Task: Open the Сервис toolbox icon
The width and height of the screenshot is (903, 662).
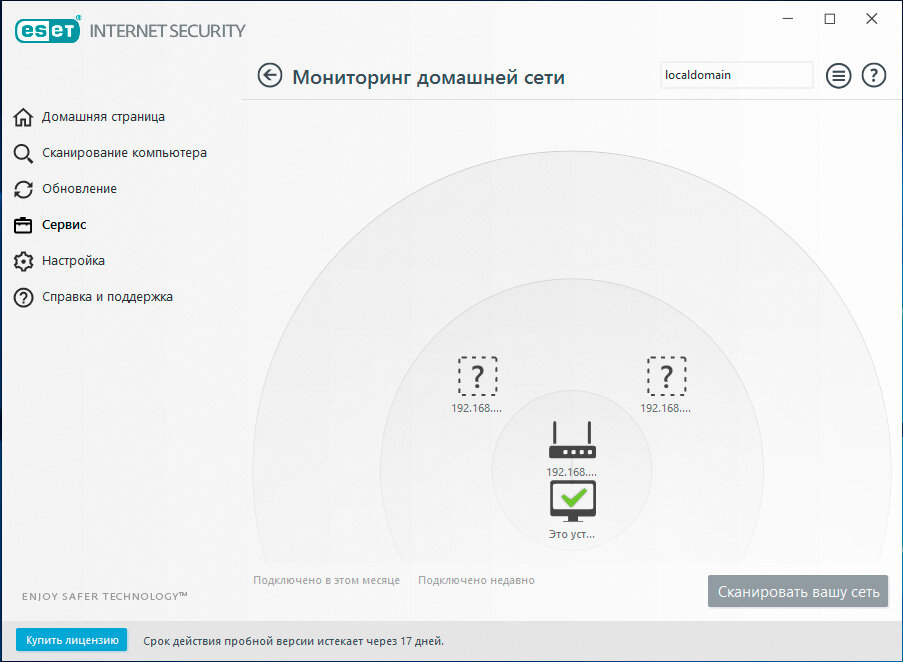Action: click(x=22, y=225)
